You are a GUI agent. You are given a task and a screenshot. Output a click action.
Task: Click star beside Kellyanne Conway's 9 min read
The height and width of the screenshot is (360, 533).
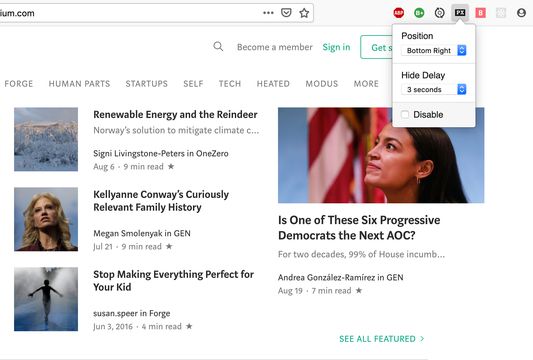pos(169,246)
